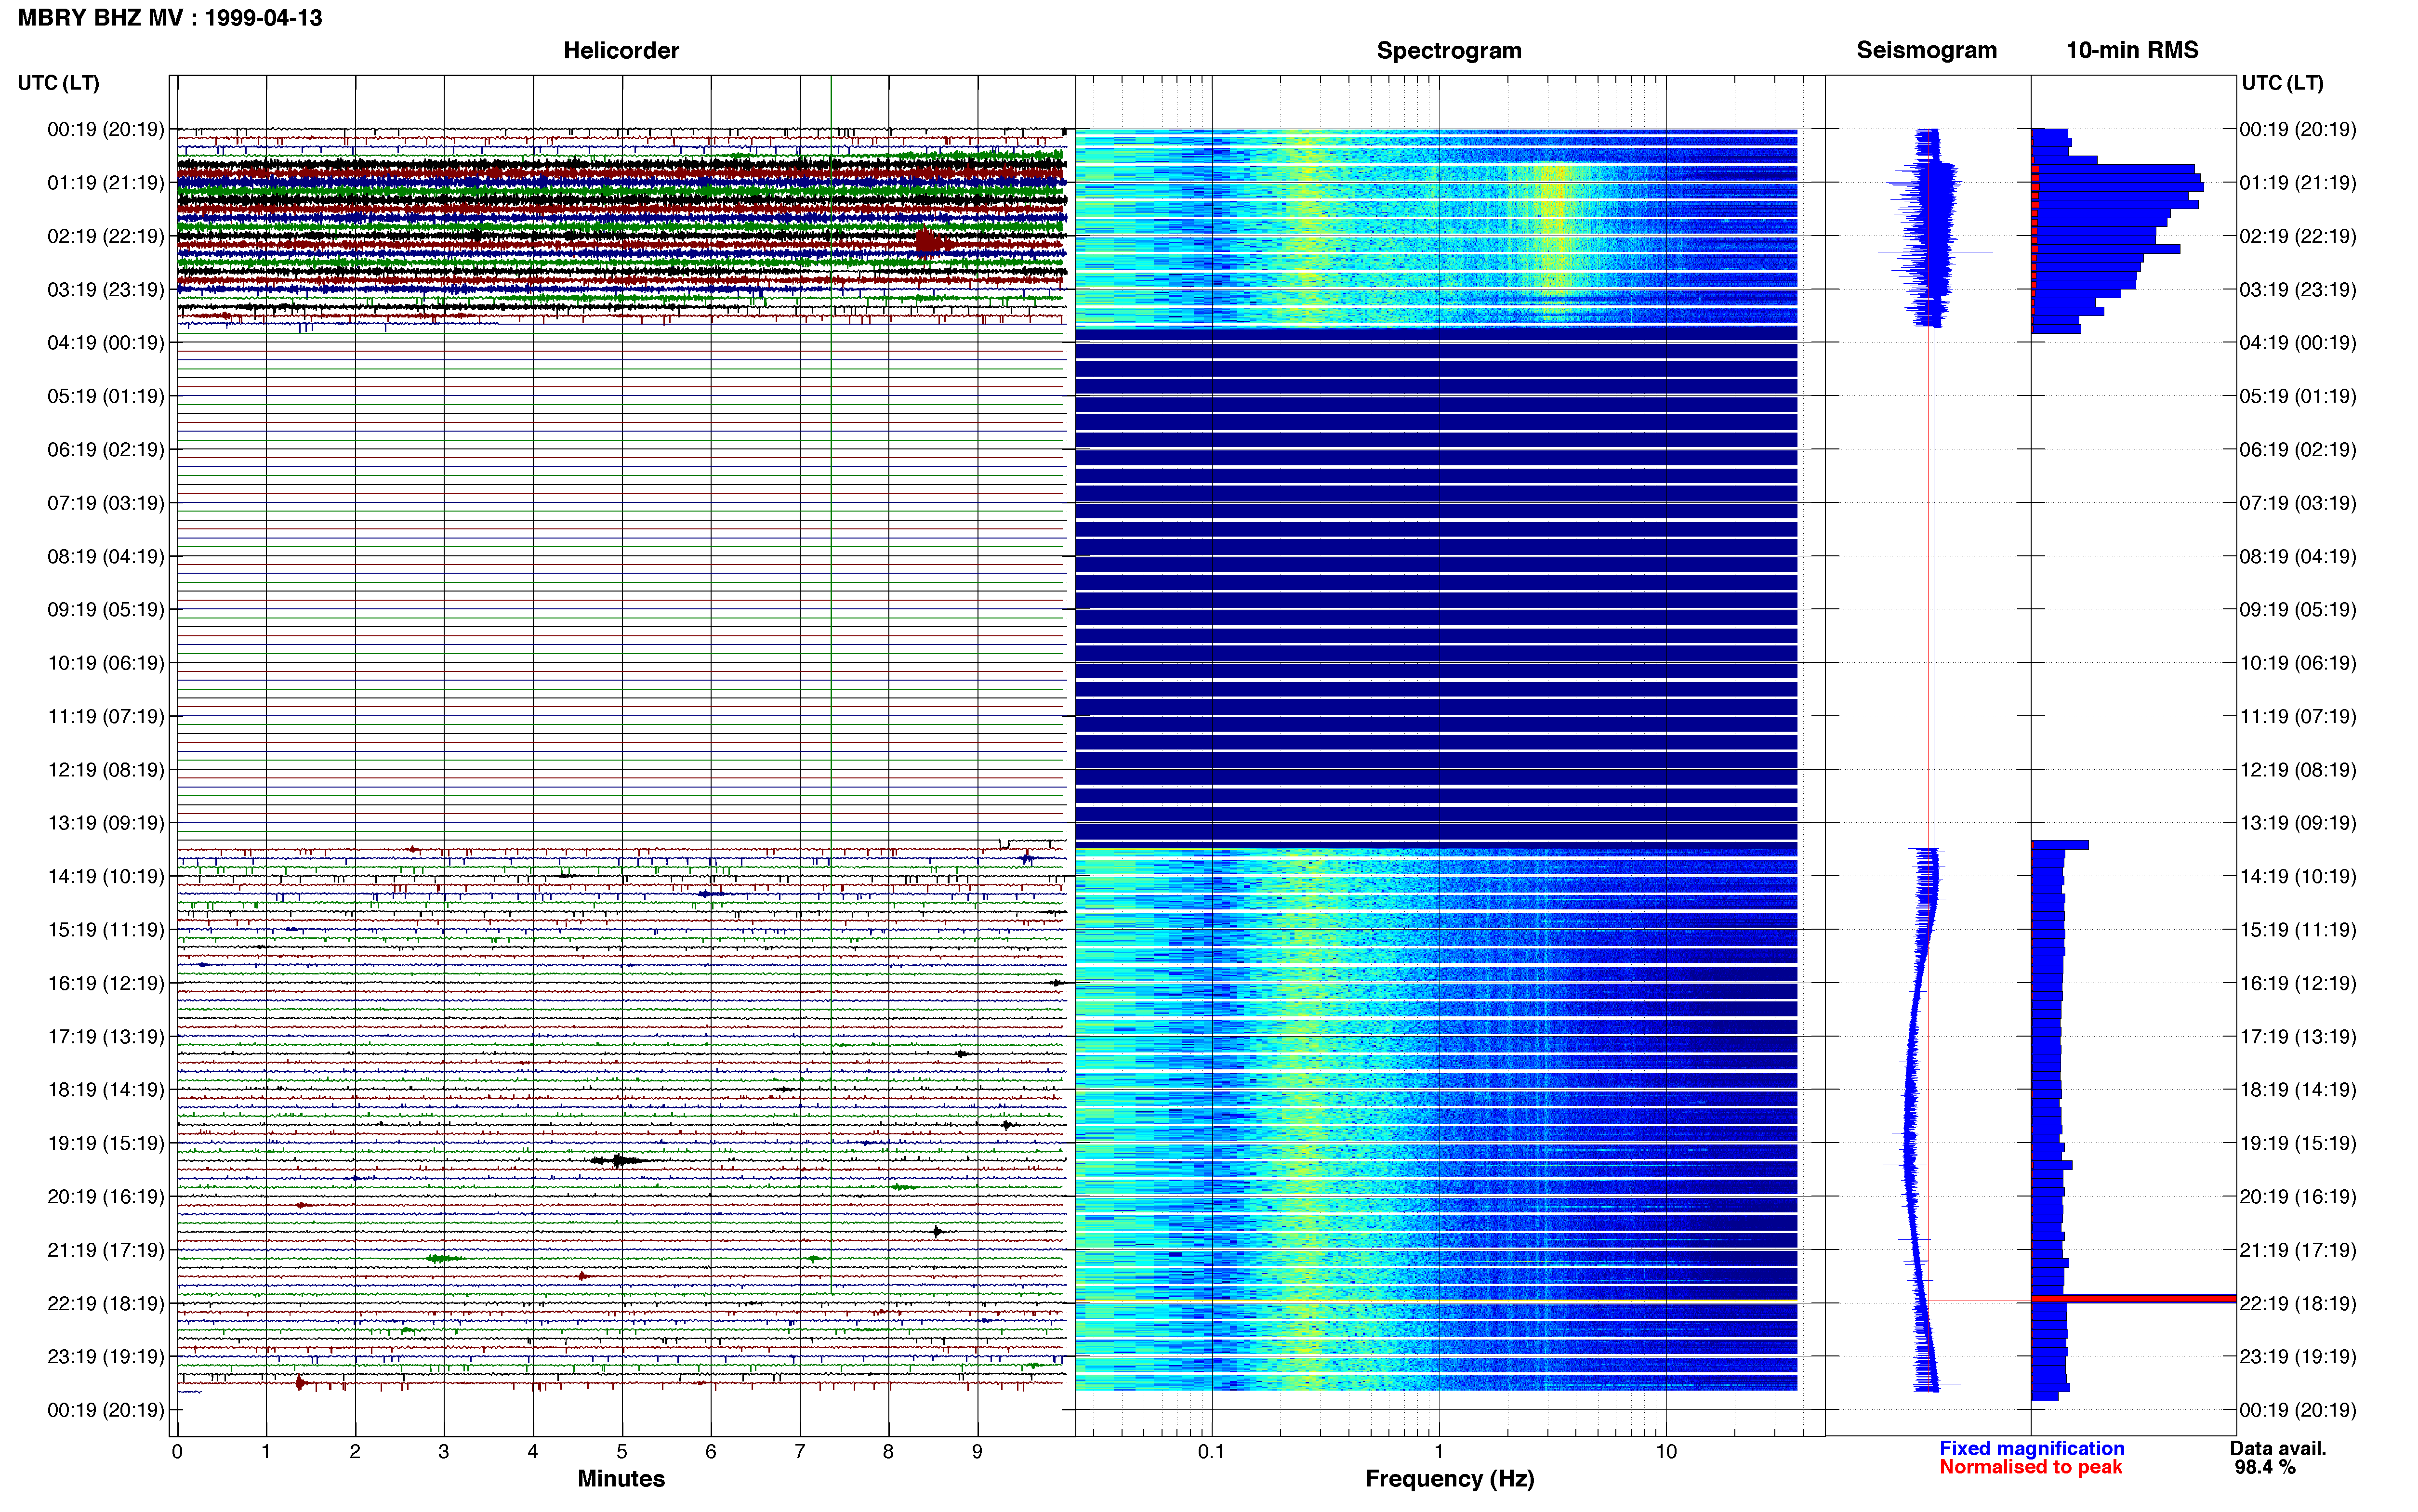Select the 'Helicorder' panel heading
The image size is (2418, 1512).
tap(621, 50)
